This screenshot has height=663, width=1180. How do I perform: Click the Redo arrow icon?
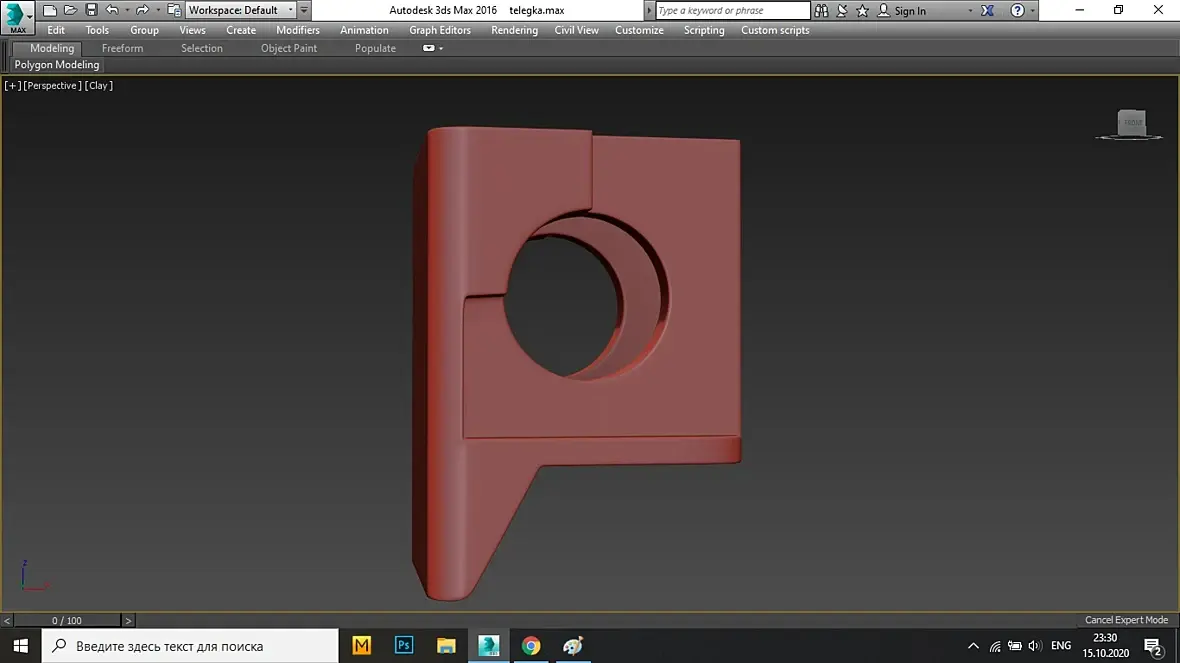[x=142, y=10]
